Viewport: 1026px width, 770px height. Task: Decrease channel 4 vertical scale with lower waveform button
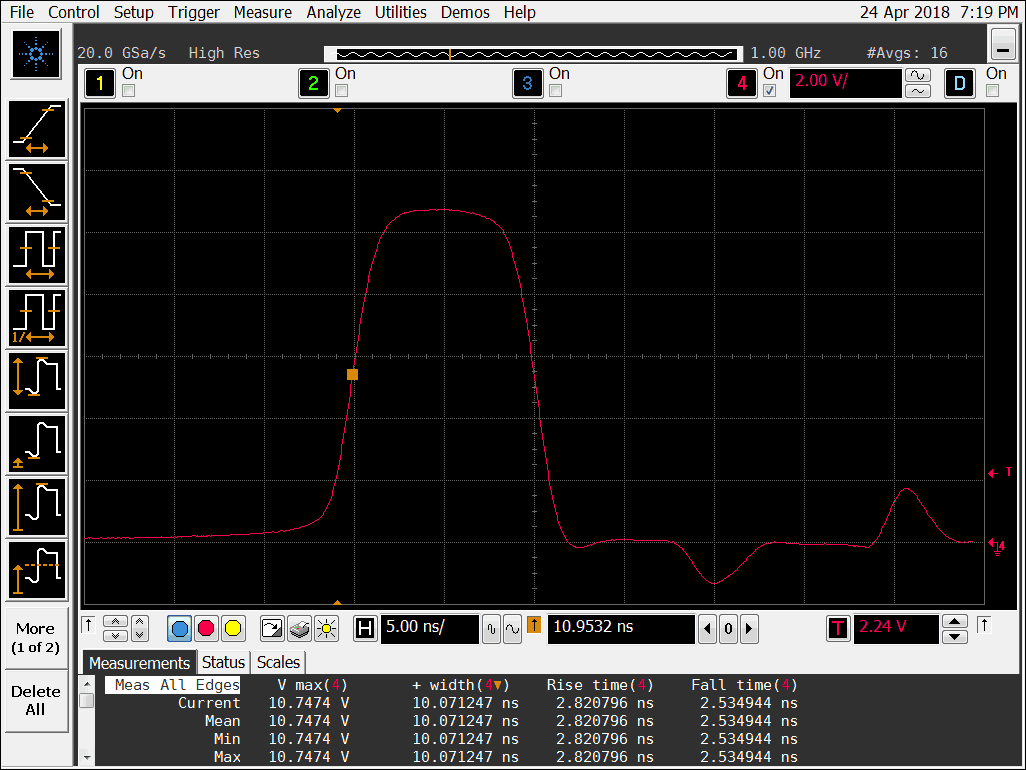(x=918, y=91)
